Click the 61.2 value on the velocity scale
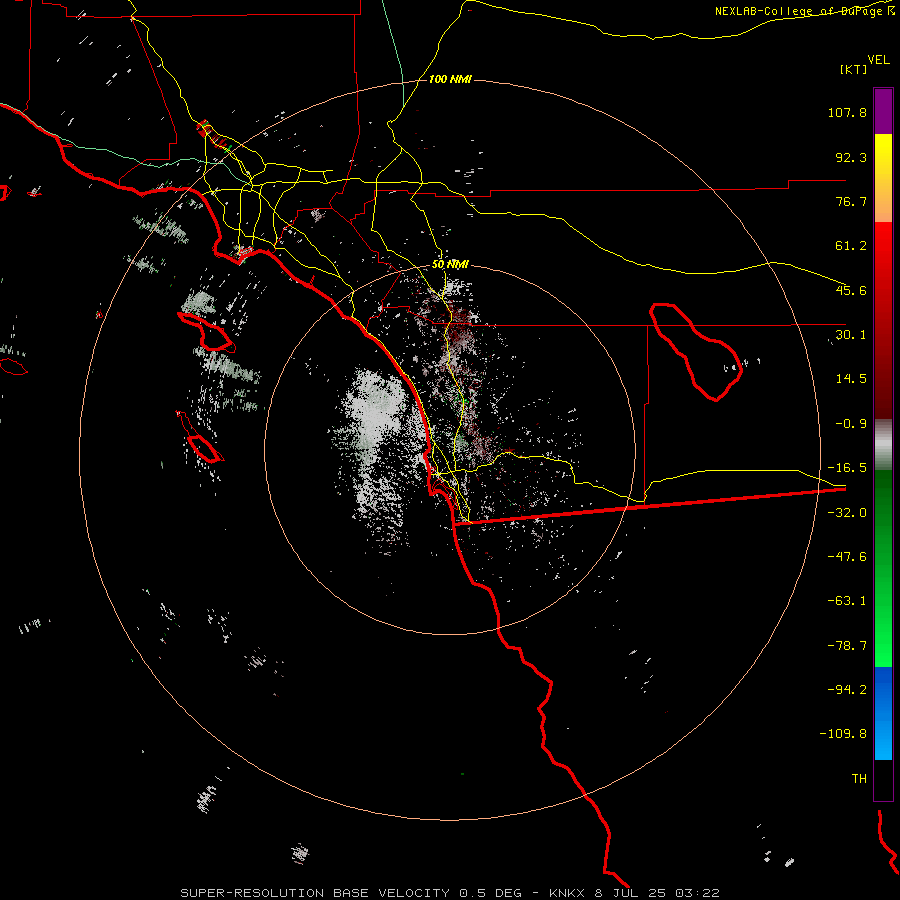Screen dimensions: 900x900 (x=851, y=246)
